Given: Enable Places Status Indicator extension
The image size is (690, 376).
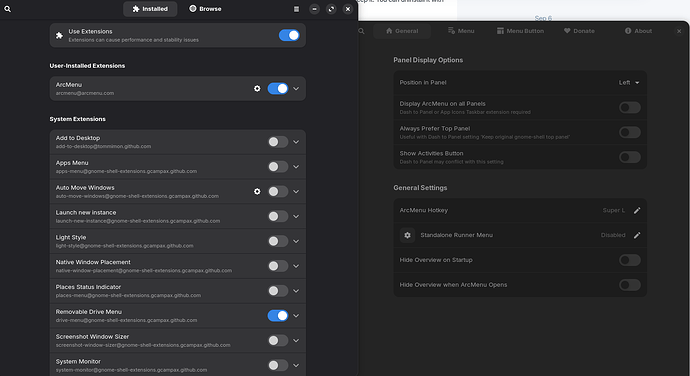Looking at the screenshot, I should point(278,291).
